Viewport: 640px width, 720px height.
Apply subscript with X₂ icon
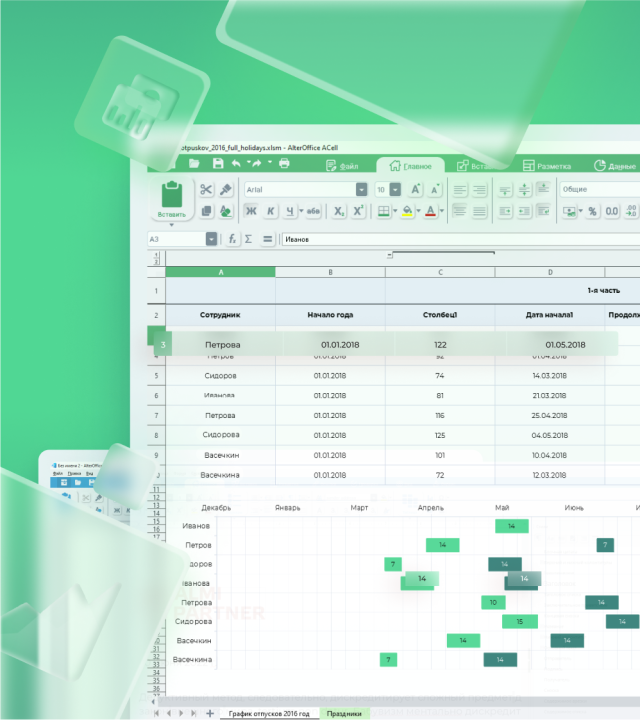click(x=339, y=211)
